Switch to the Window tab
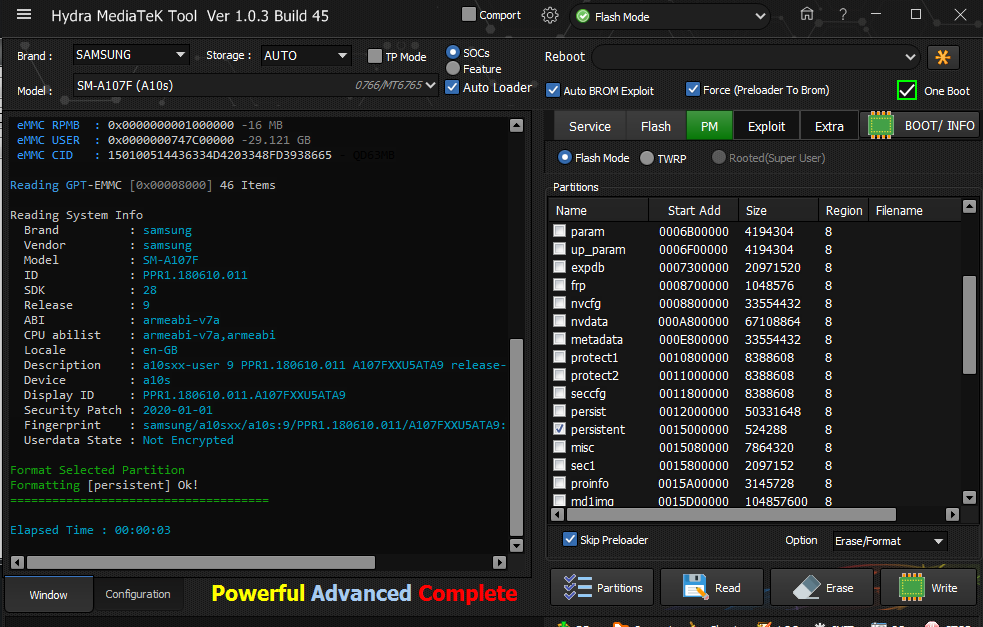 (48, 594)
